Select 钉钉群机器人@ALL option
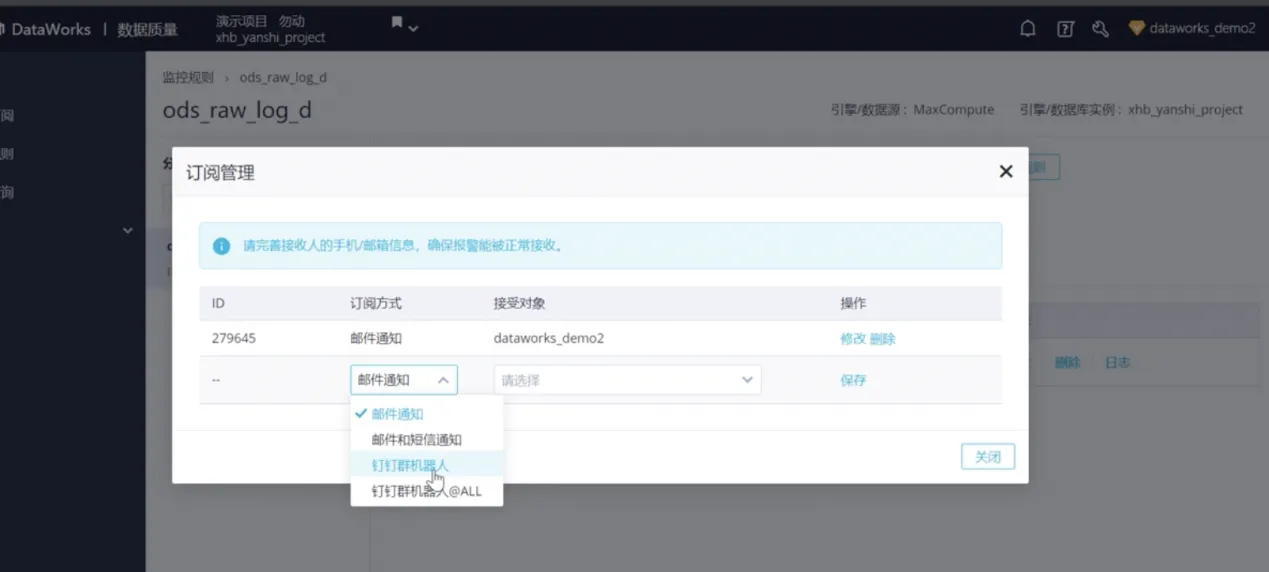 point(427,491)
